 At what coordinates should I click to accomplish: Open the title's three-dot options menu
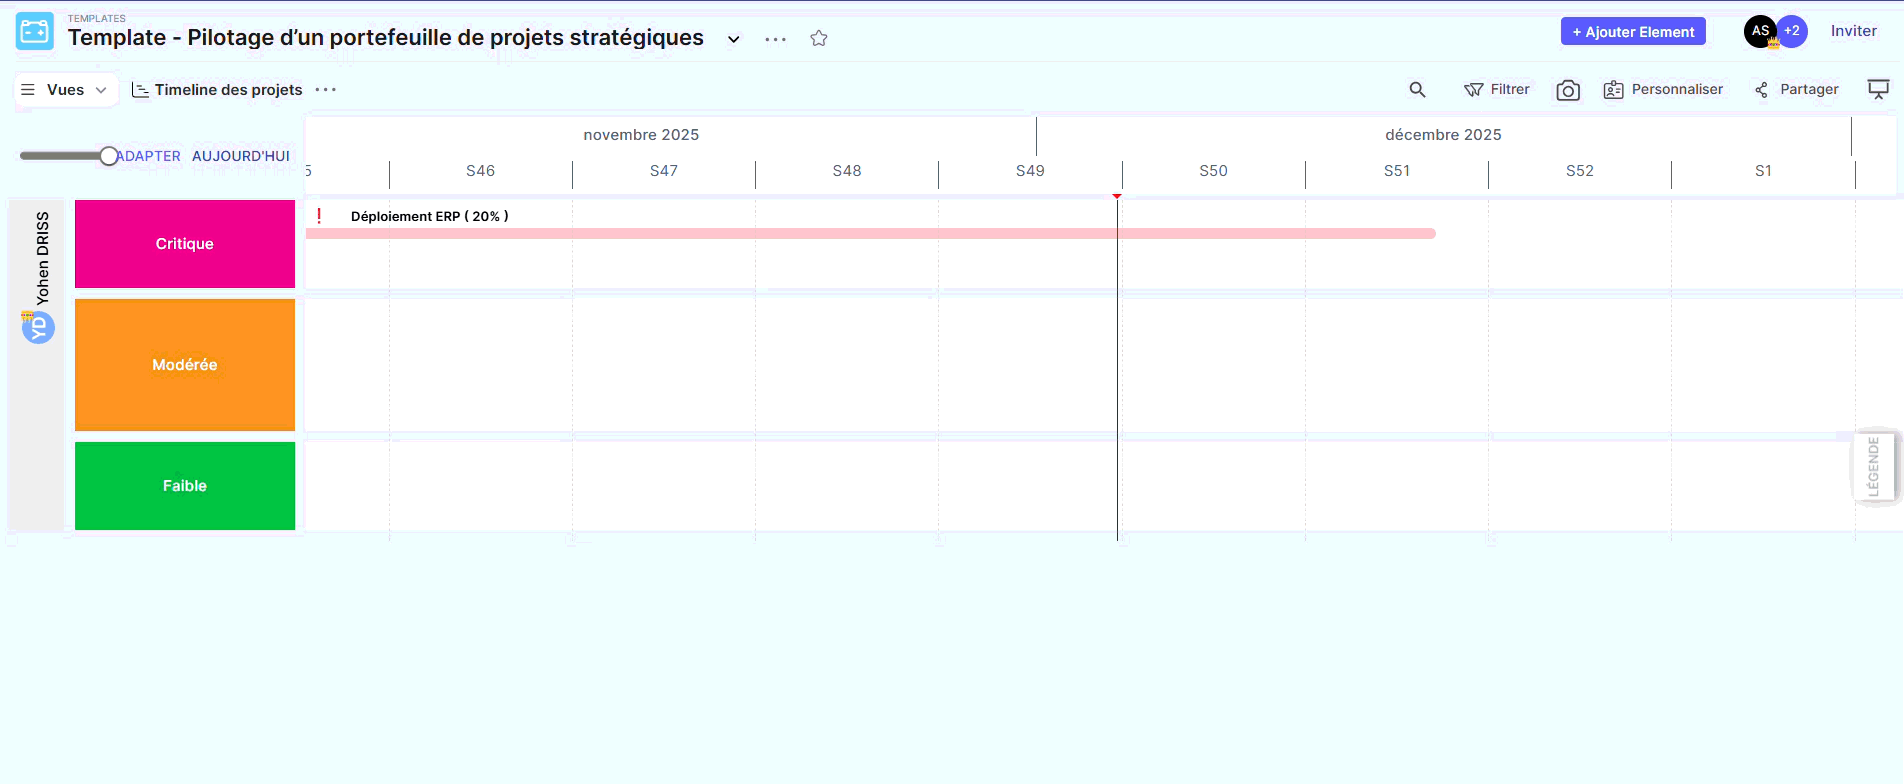tap(775, 39)
